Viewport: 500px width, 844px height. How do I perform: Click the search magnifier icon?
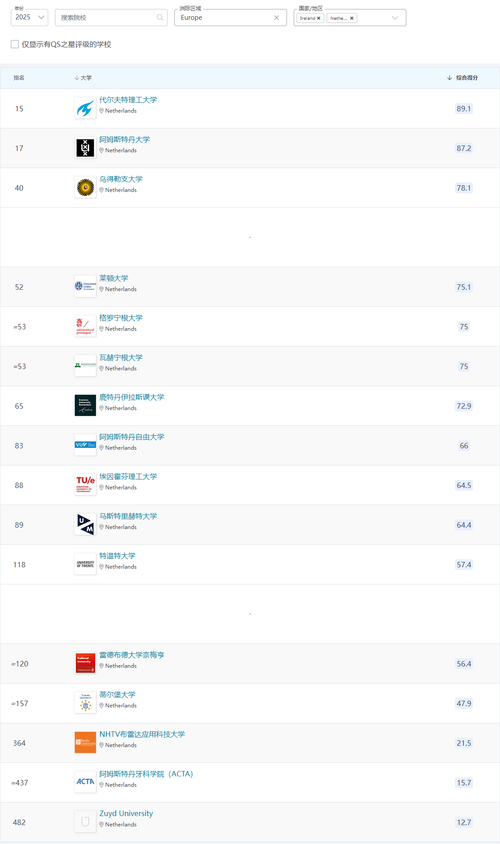click(160, 18)
